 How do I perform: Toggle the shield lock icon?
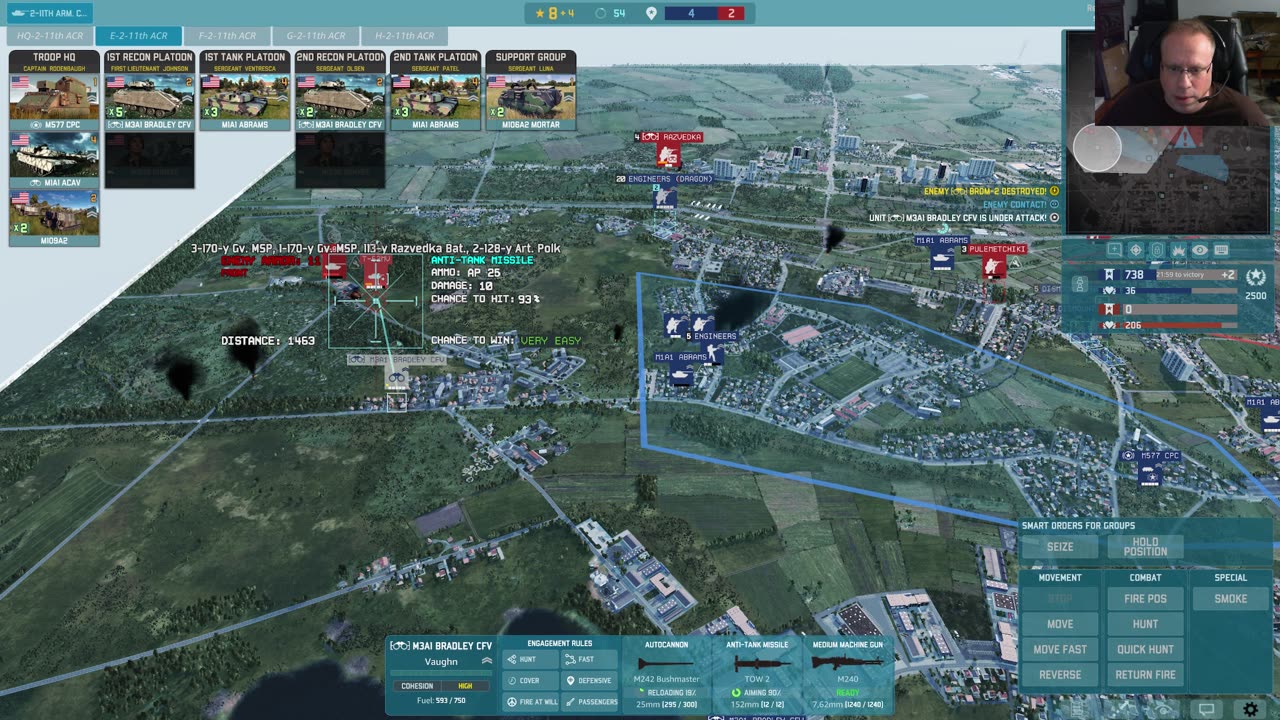tap(1157, 250)
